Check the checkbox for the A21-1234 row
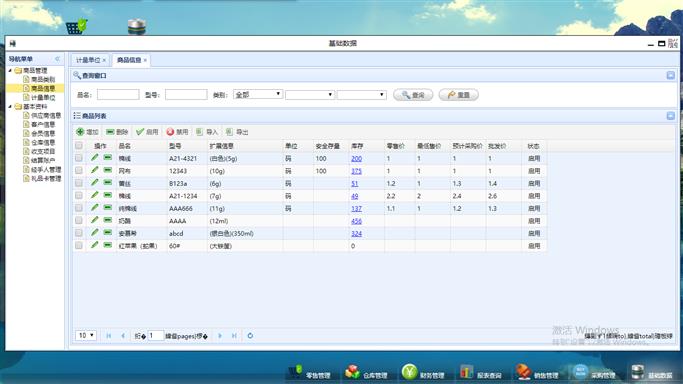The height and width of the screenshot is (384, 683). [79, 195]
